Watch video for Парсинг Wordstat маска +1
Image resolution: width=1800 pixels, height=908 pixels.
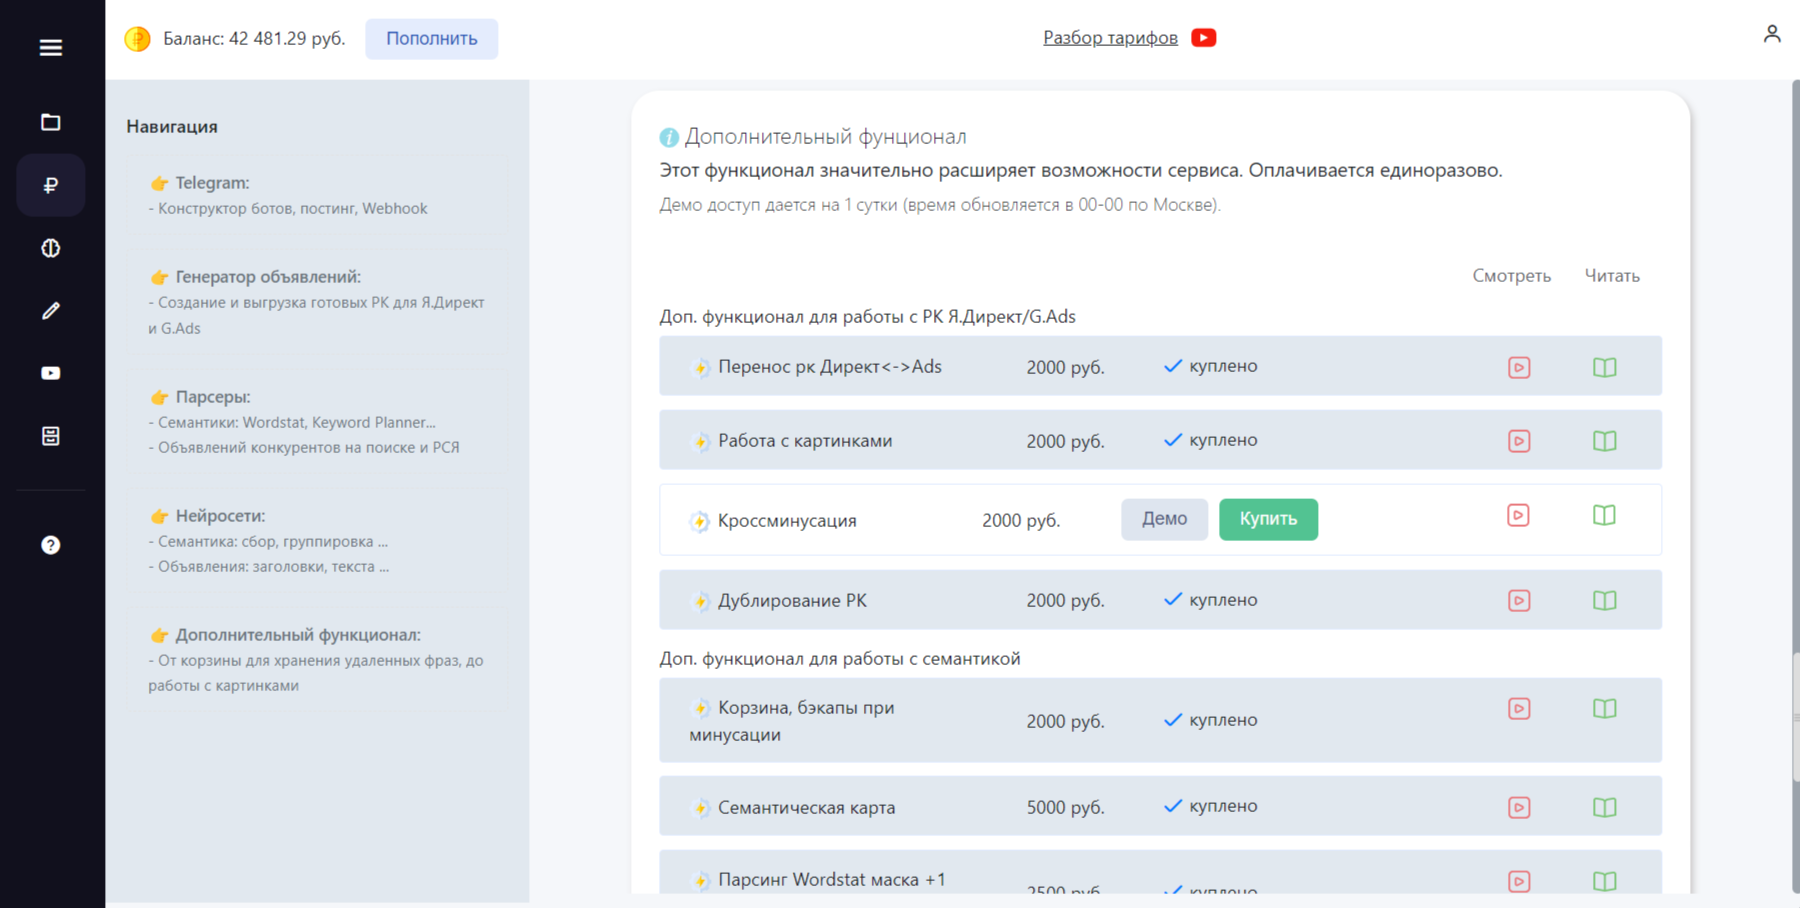click(1519, 881)
